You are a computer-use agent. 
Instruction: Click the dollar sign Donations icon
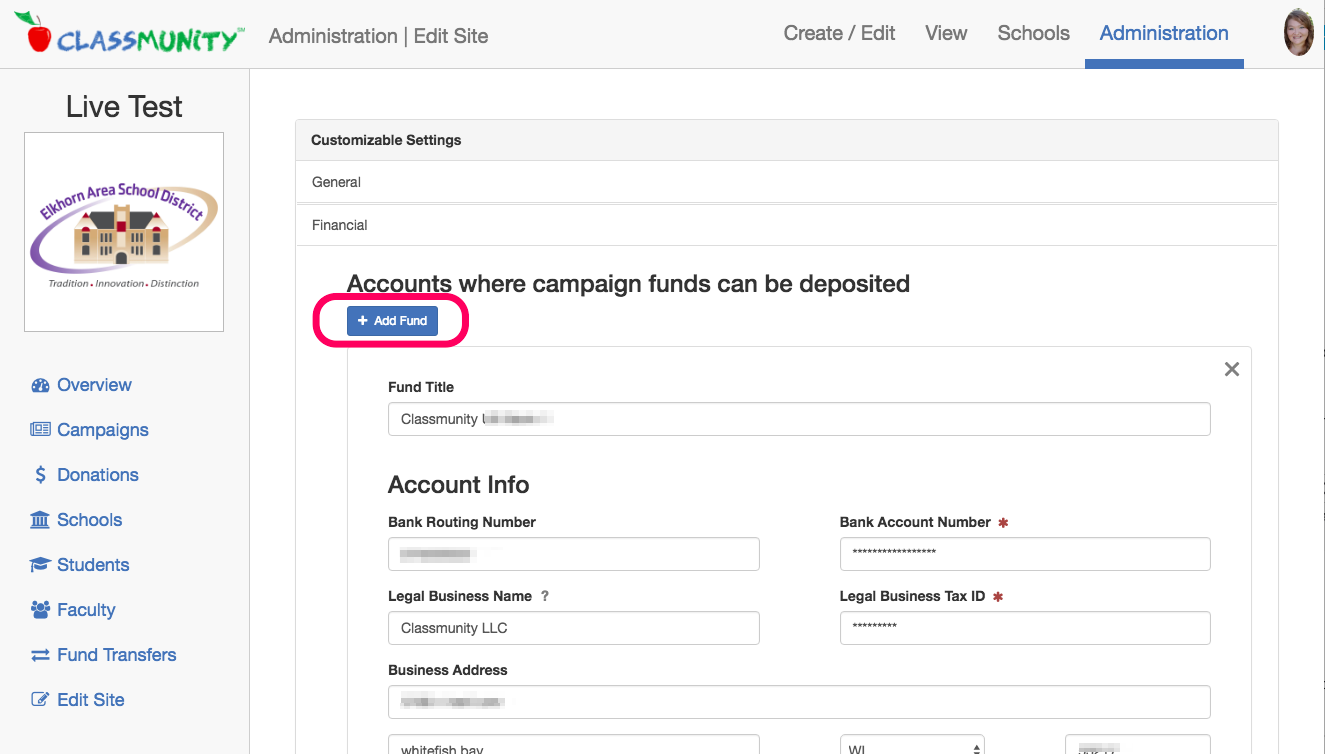[x=41, y=474]
